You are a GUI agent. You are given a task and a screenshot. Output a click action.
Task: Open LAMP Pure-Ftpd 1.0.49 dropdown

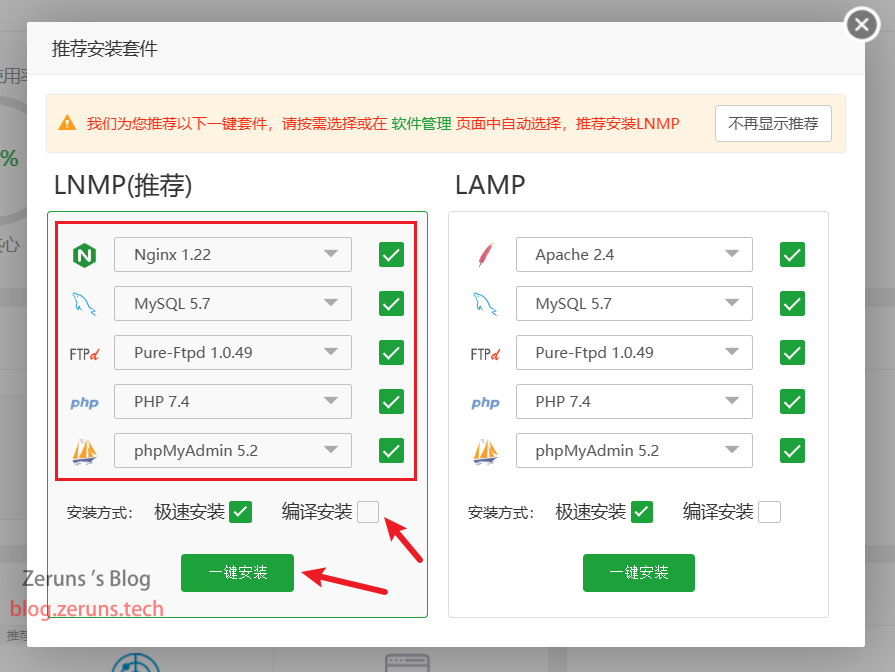point(634,353)
